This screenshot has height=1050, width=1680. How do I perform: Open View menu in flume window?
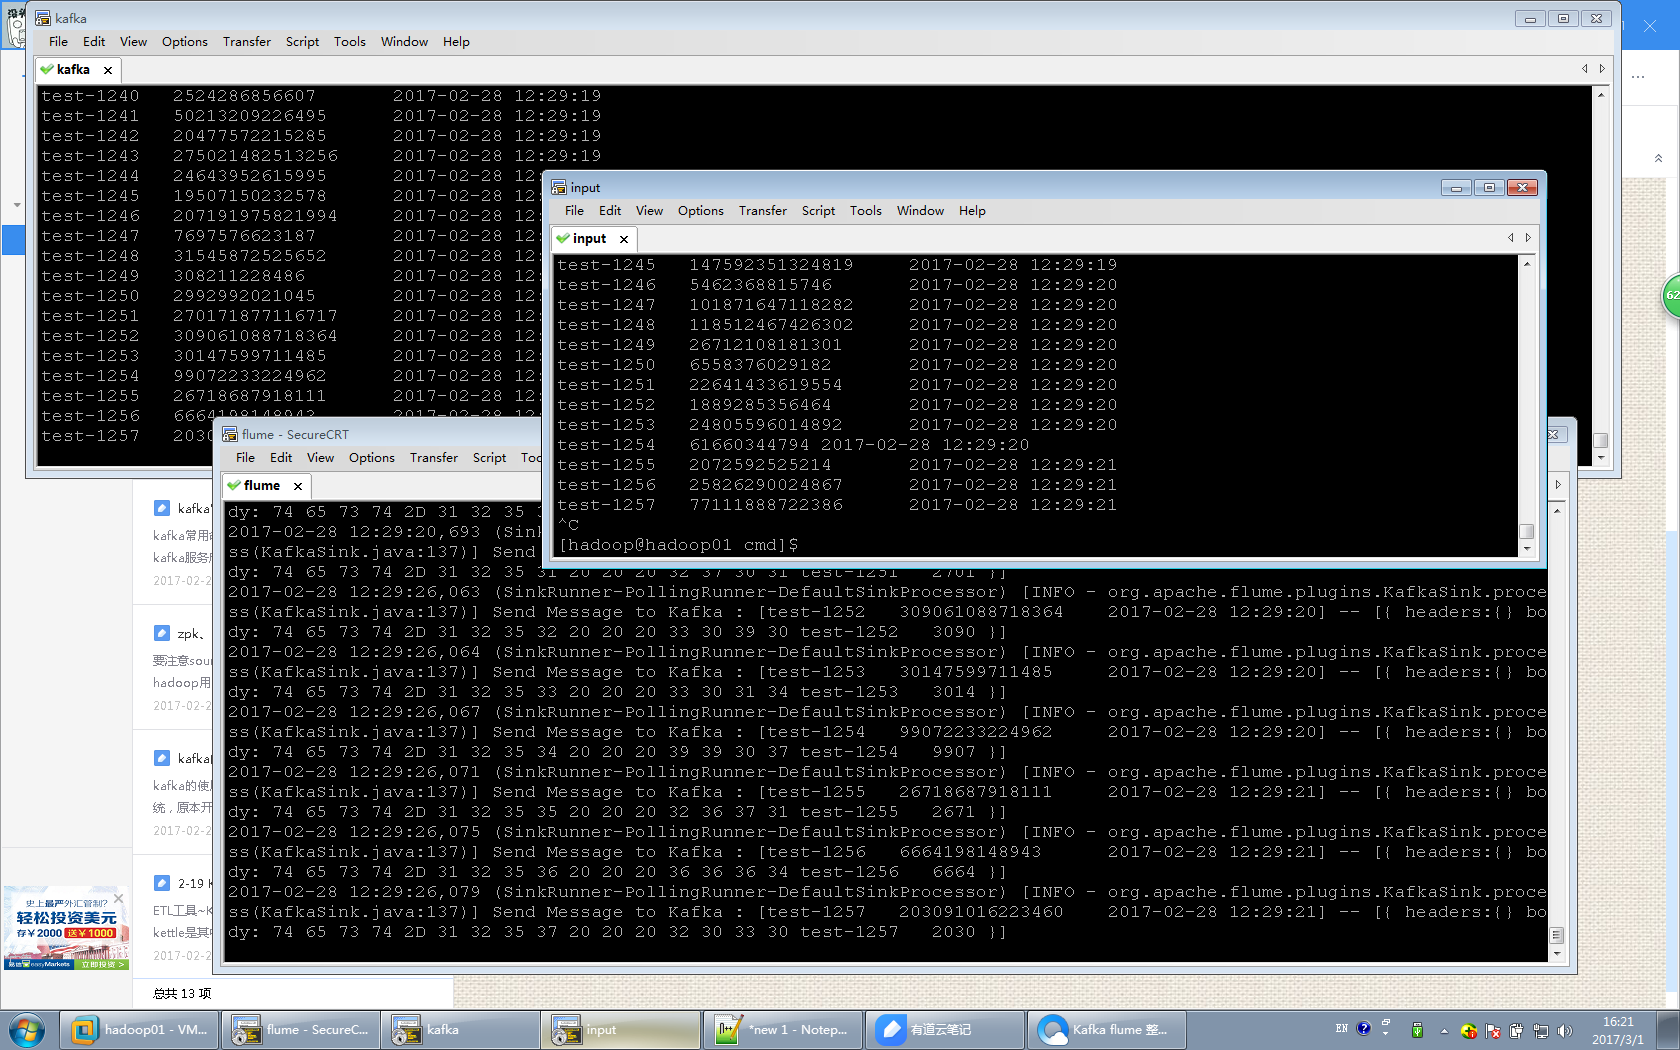coord(320,457)
